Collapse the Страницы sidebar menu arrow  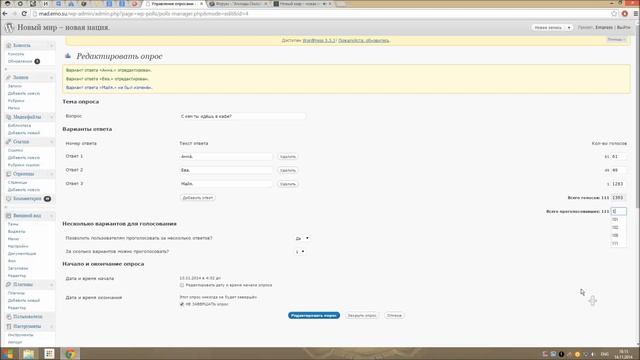click(51, 174)
